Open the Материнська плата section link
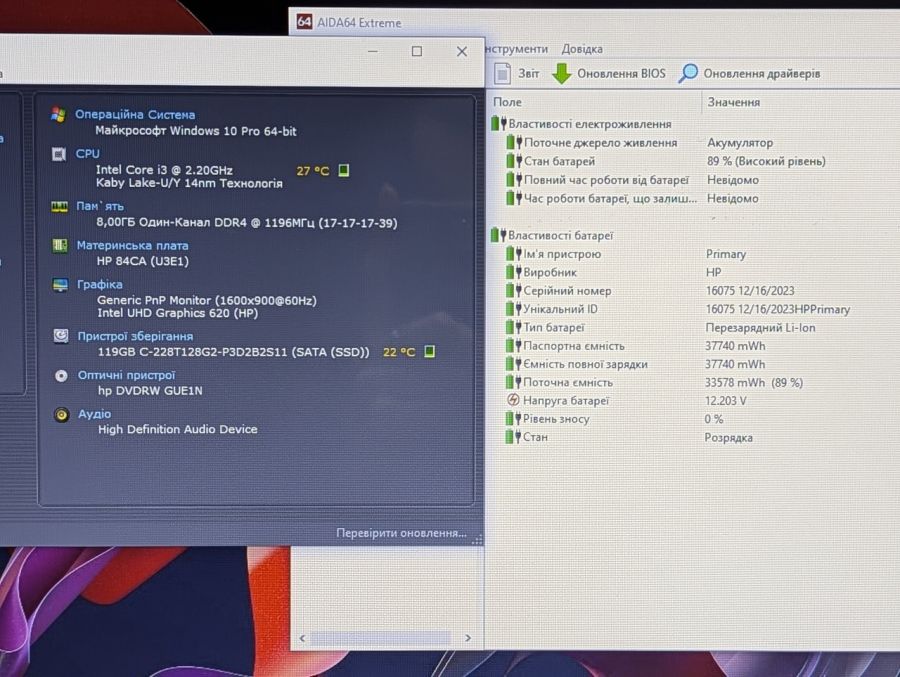 pos(133,246)
